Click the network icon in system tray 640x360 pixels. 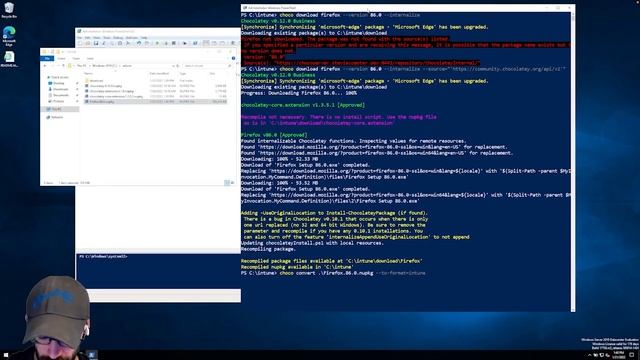[602, 355]
